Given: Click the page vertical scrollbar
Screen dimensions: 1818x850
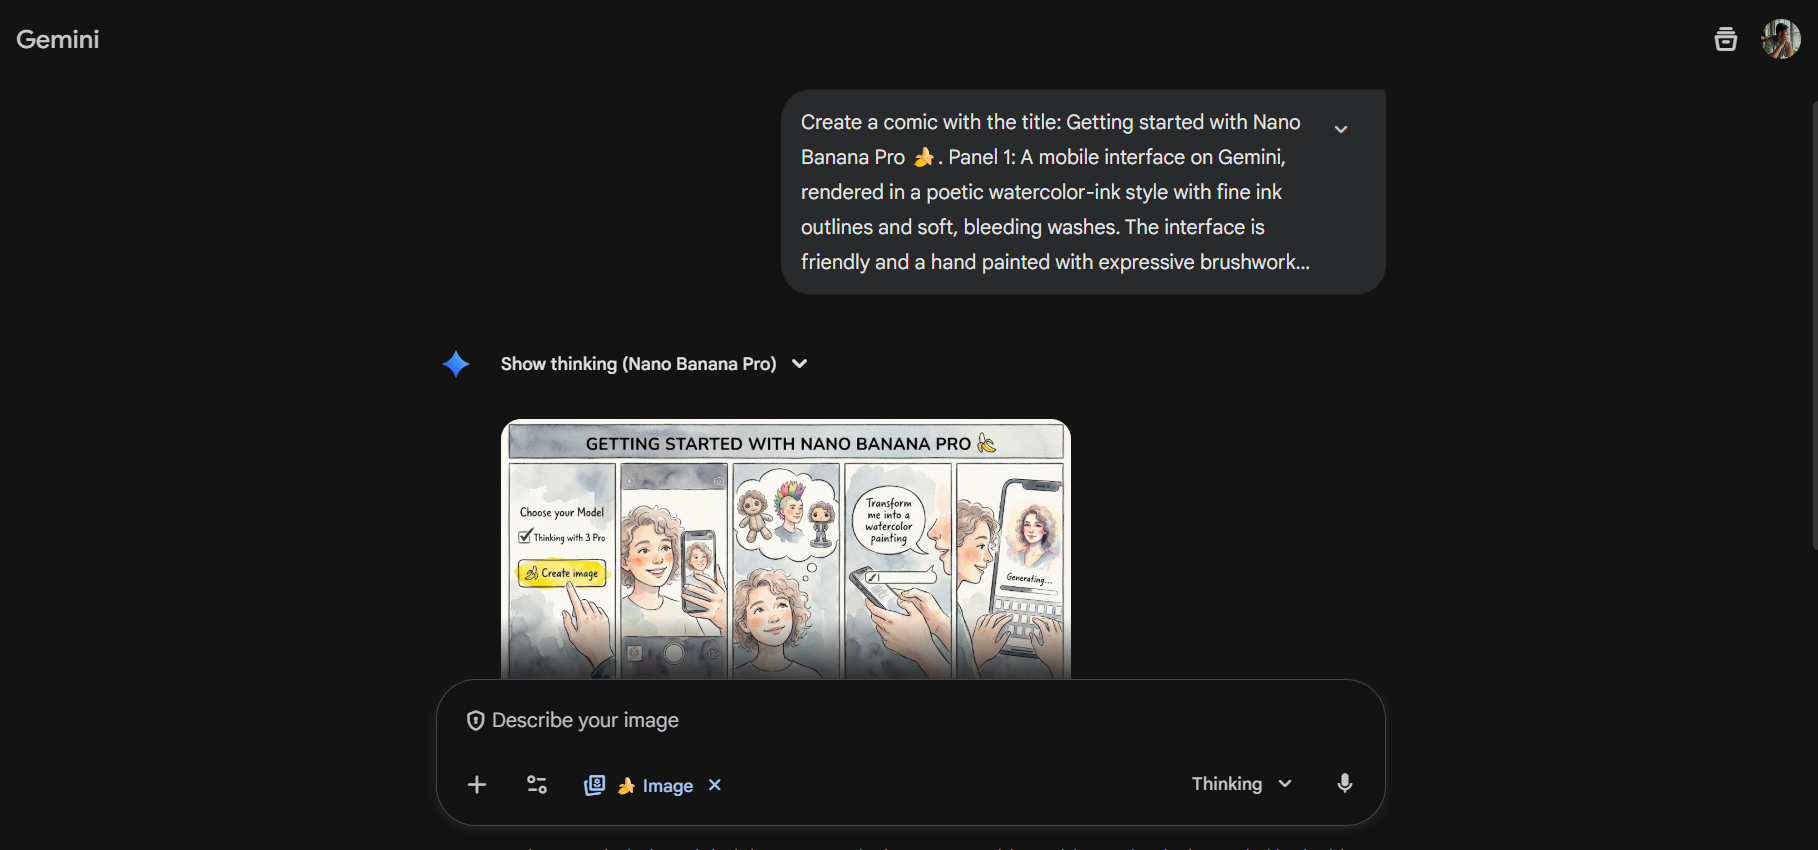Looking at the screenshot, I should [1814, 325].
